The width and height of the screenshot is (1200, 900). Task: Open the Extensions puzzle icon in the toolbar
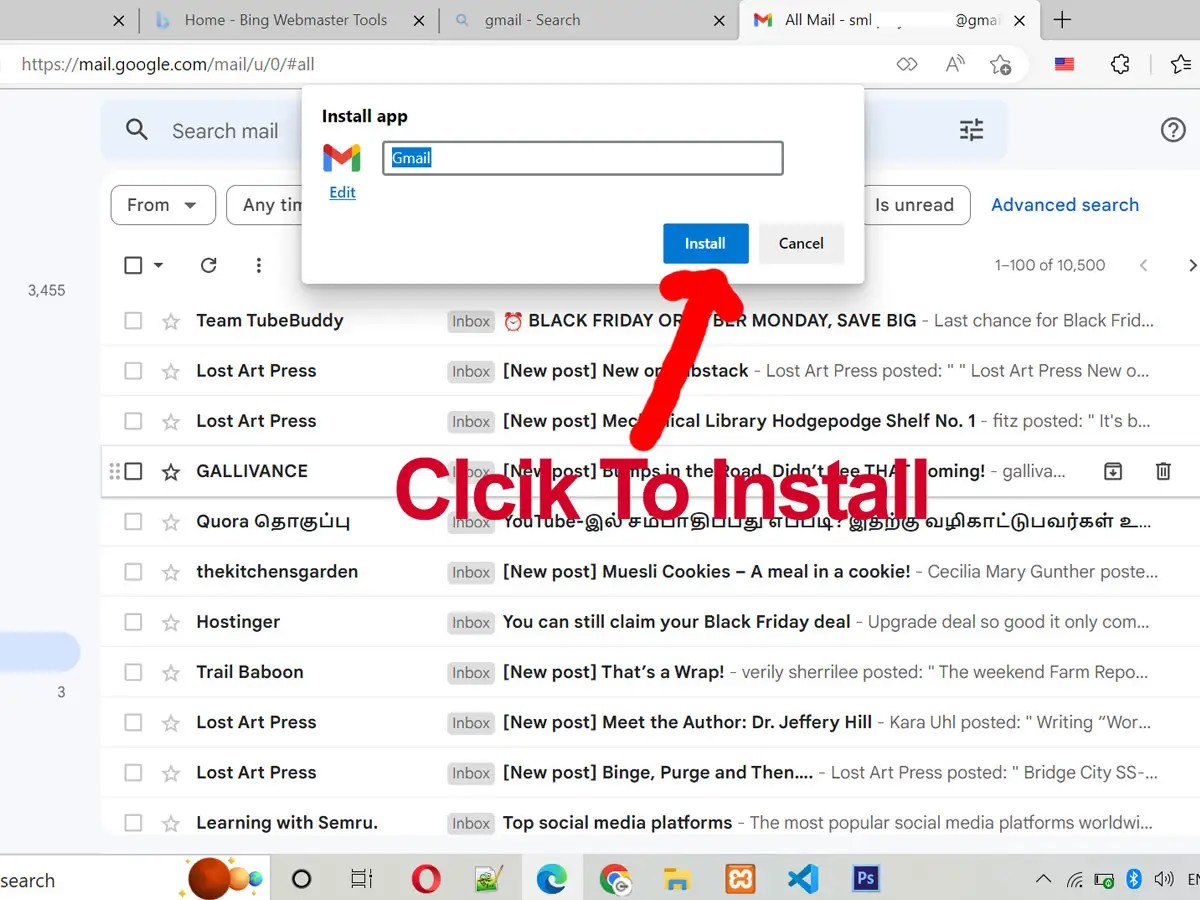point(1120,63)
